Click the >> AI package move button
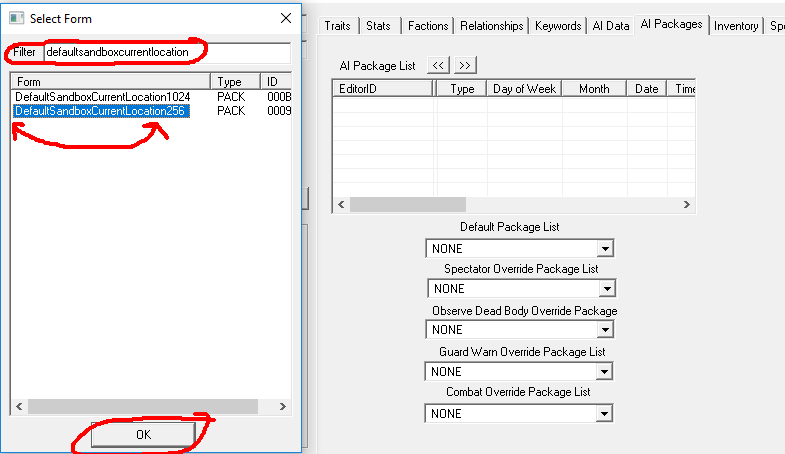 [465, 66]
